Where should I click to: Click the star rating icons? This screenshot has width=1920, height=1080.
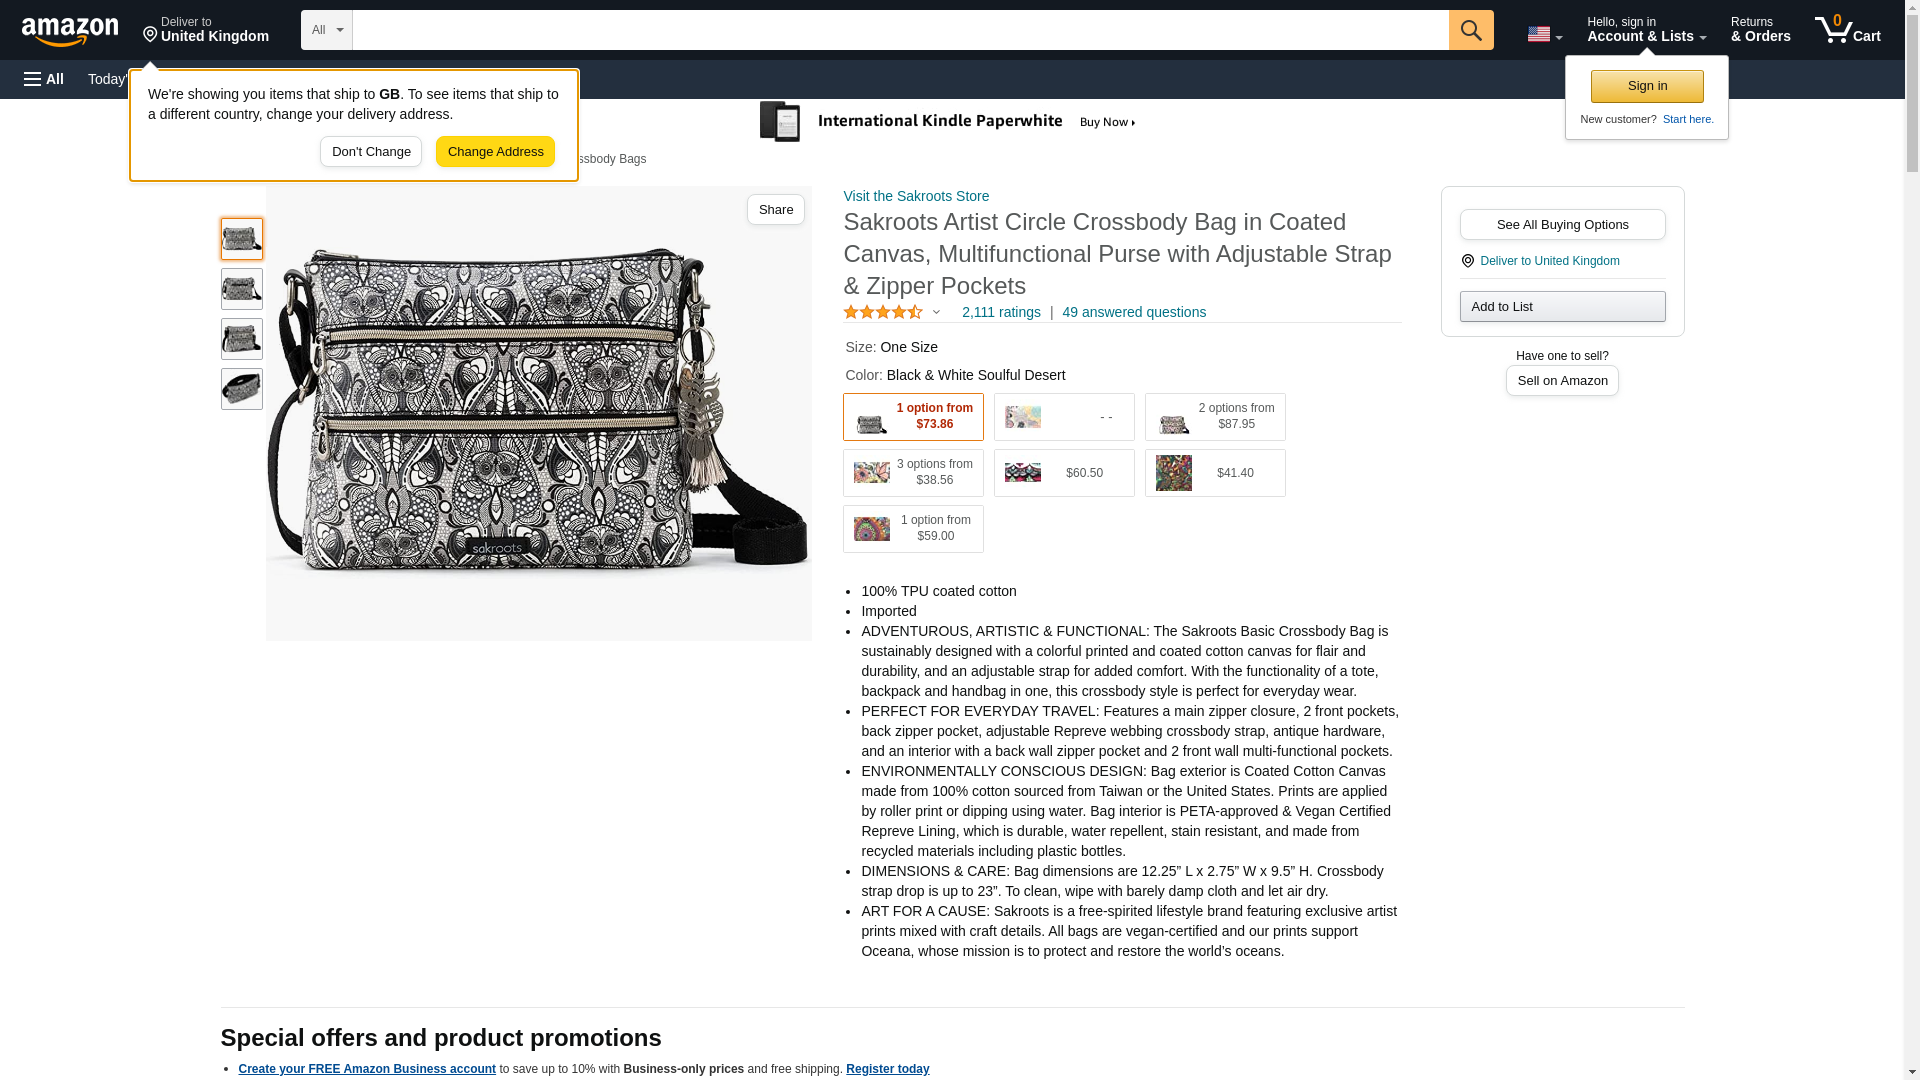883,312
